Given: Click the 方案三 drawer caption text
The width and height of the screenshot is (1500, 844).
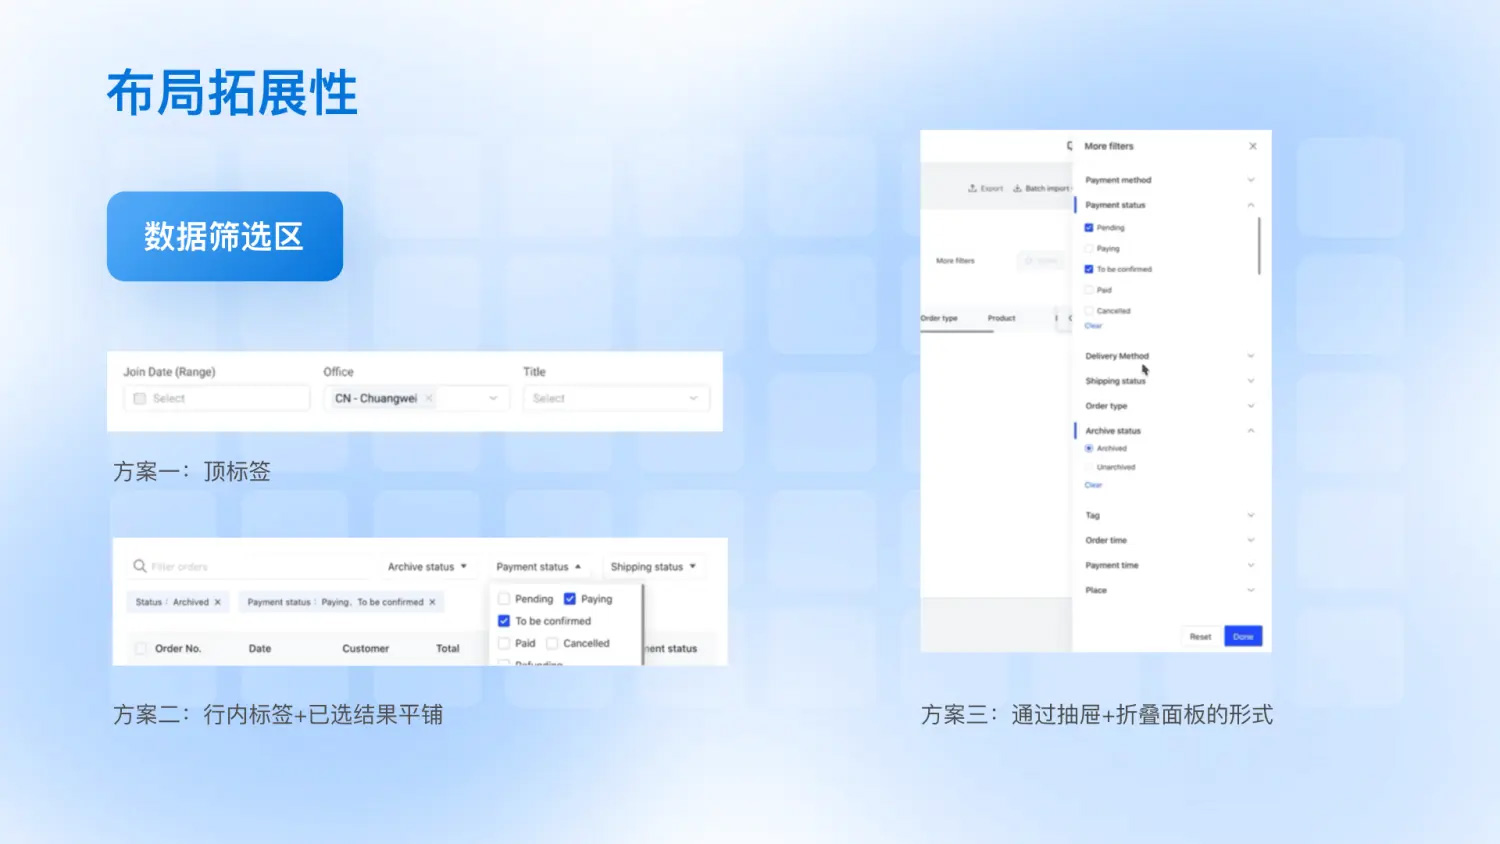Looking at the screenshot, I should [x=1097, y=714].
